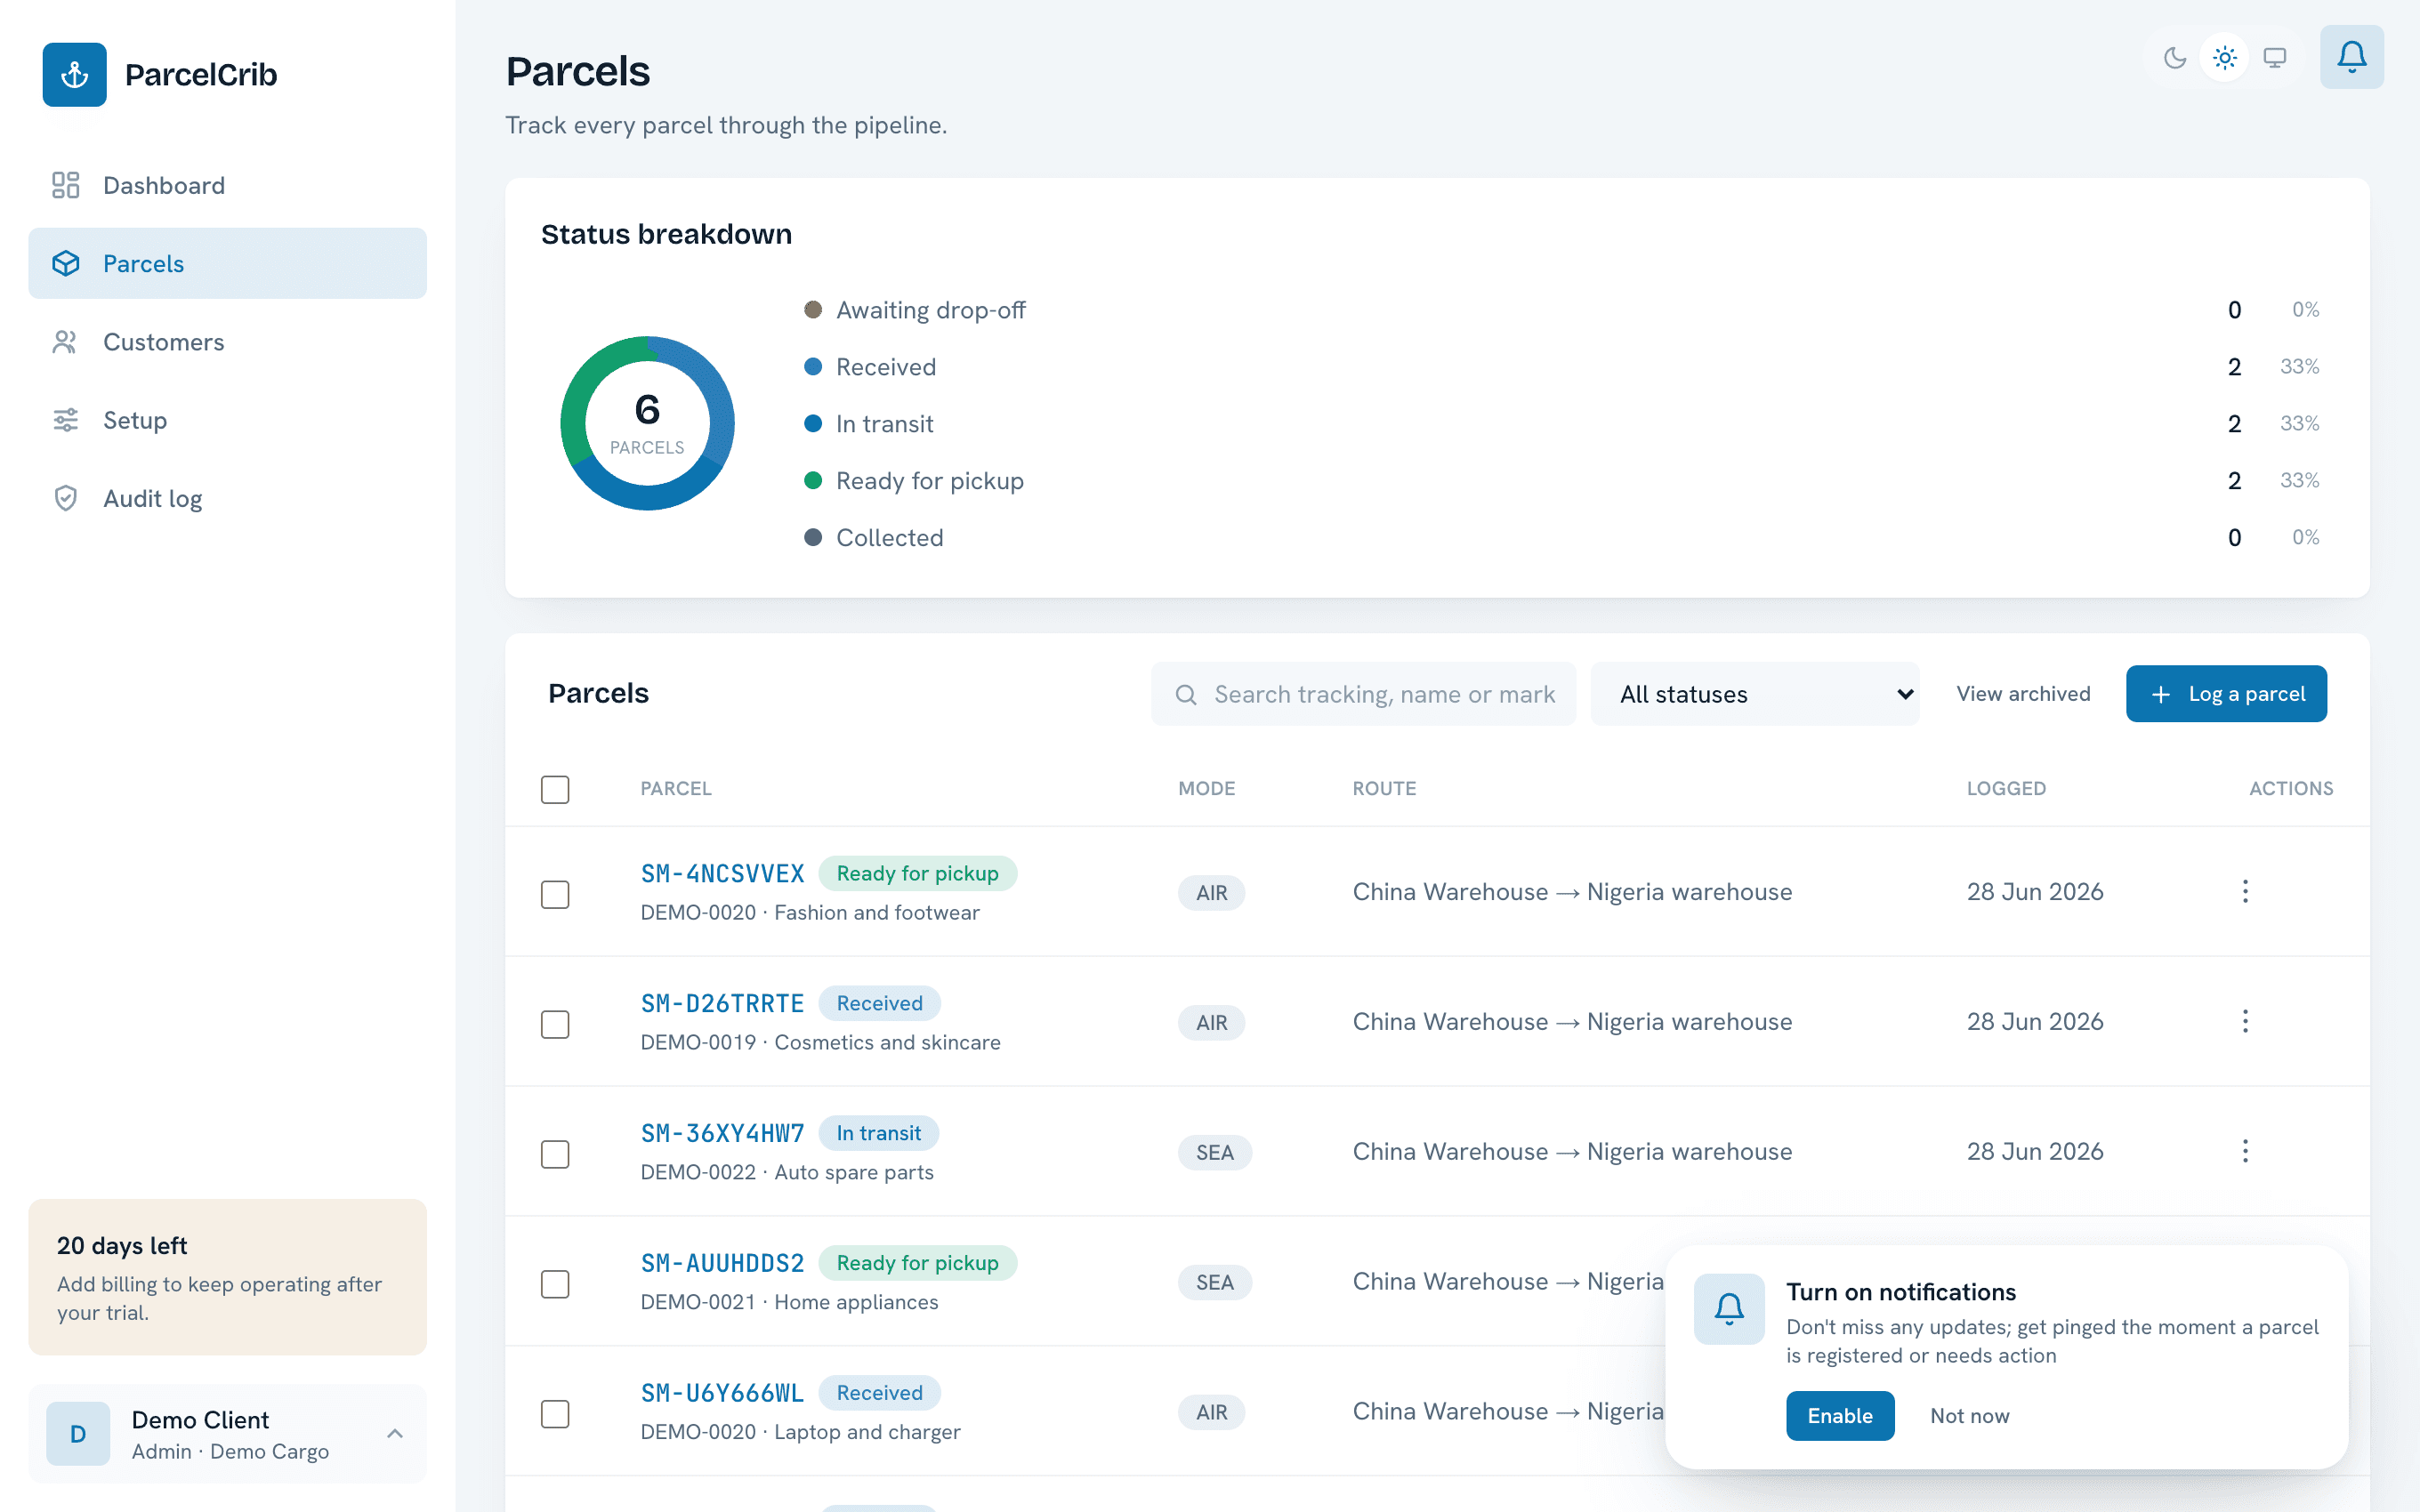Image resolution: width=2420 pixels, height=1512 pixels.
Task: Click In transit badge on SM-36XY4HW7
Action: coord(878,1134)
